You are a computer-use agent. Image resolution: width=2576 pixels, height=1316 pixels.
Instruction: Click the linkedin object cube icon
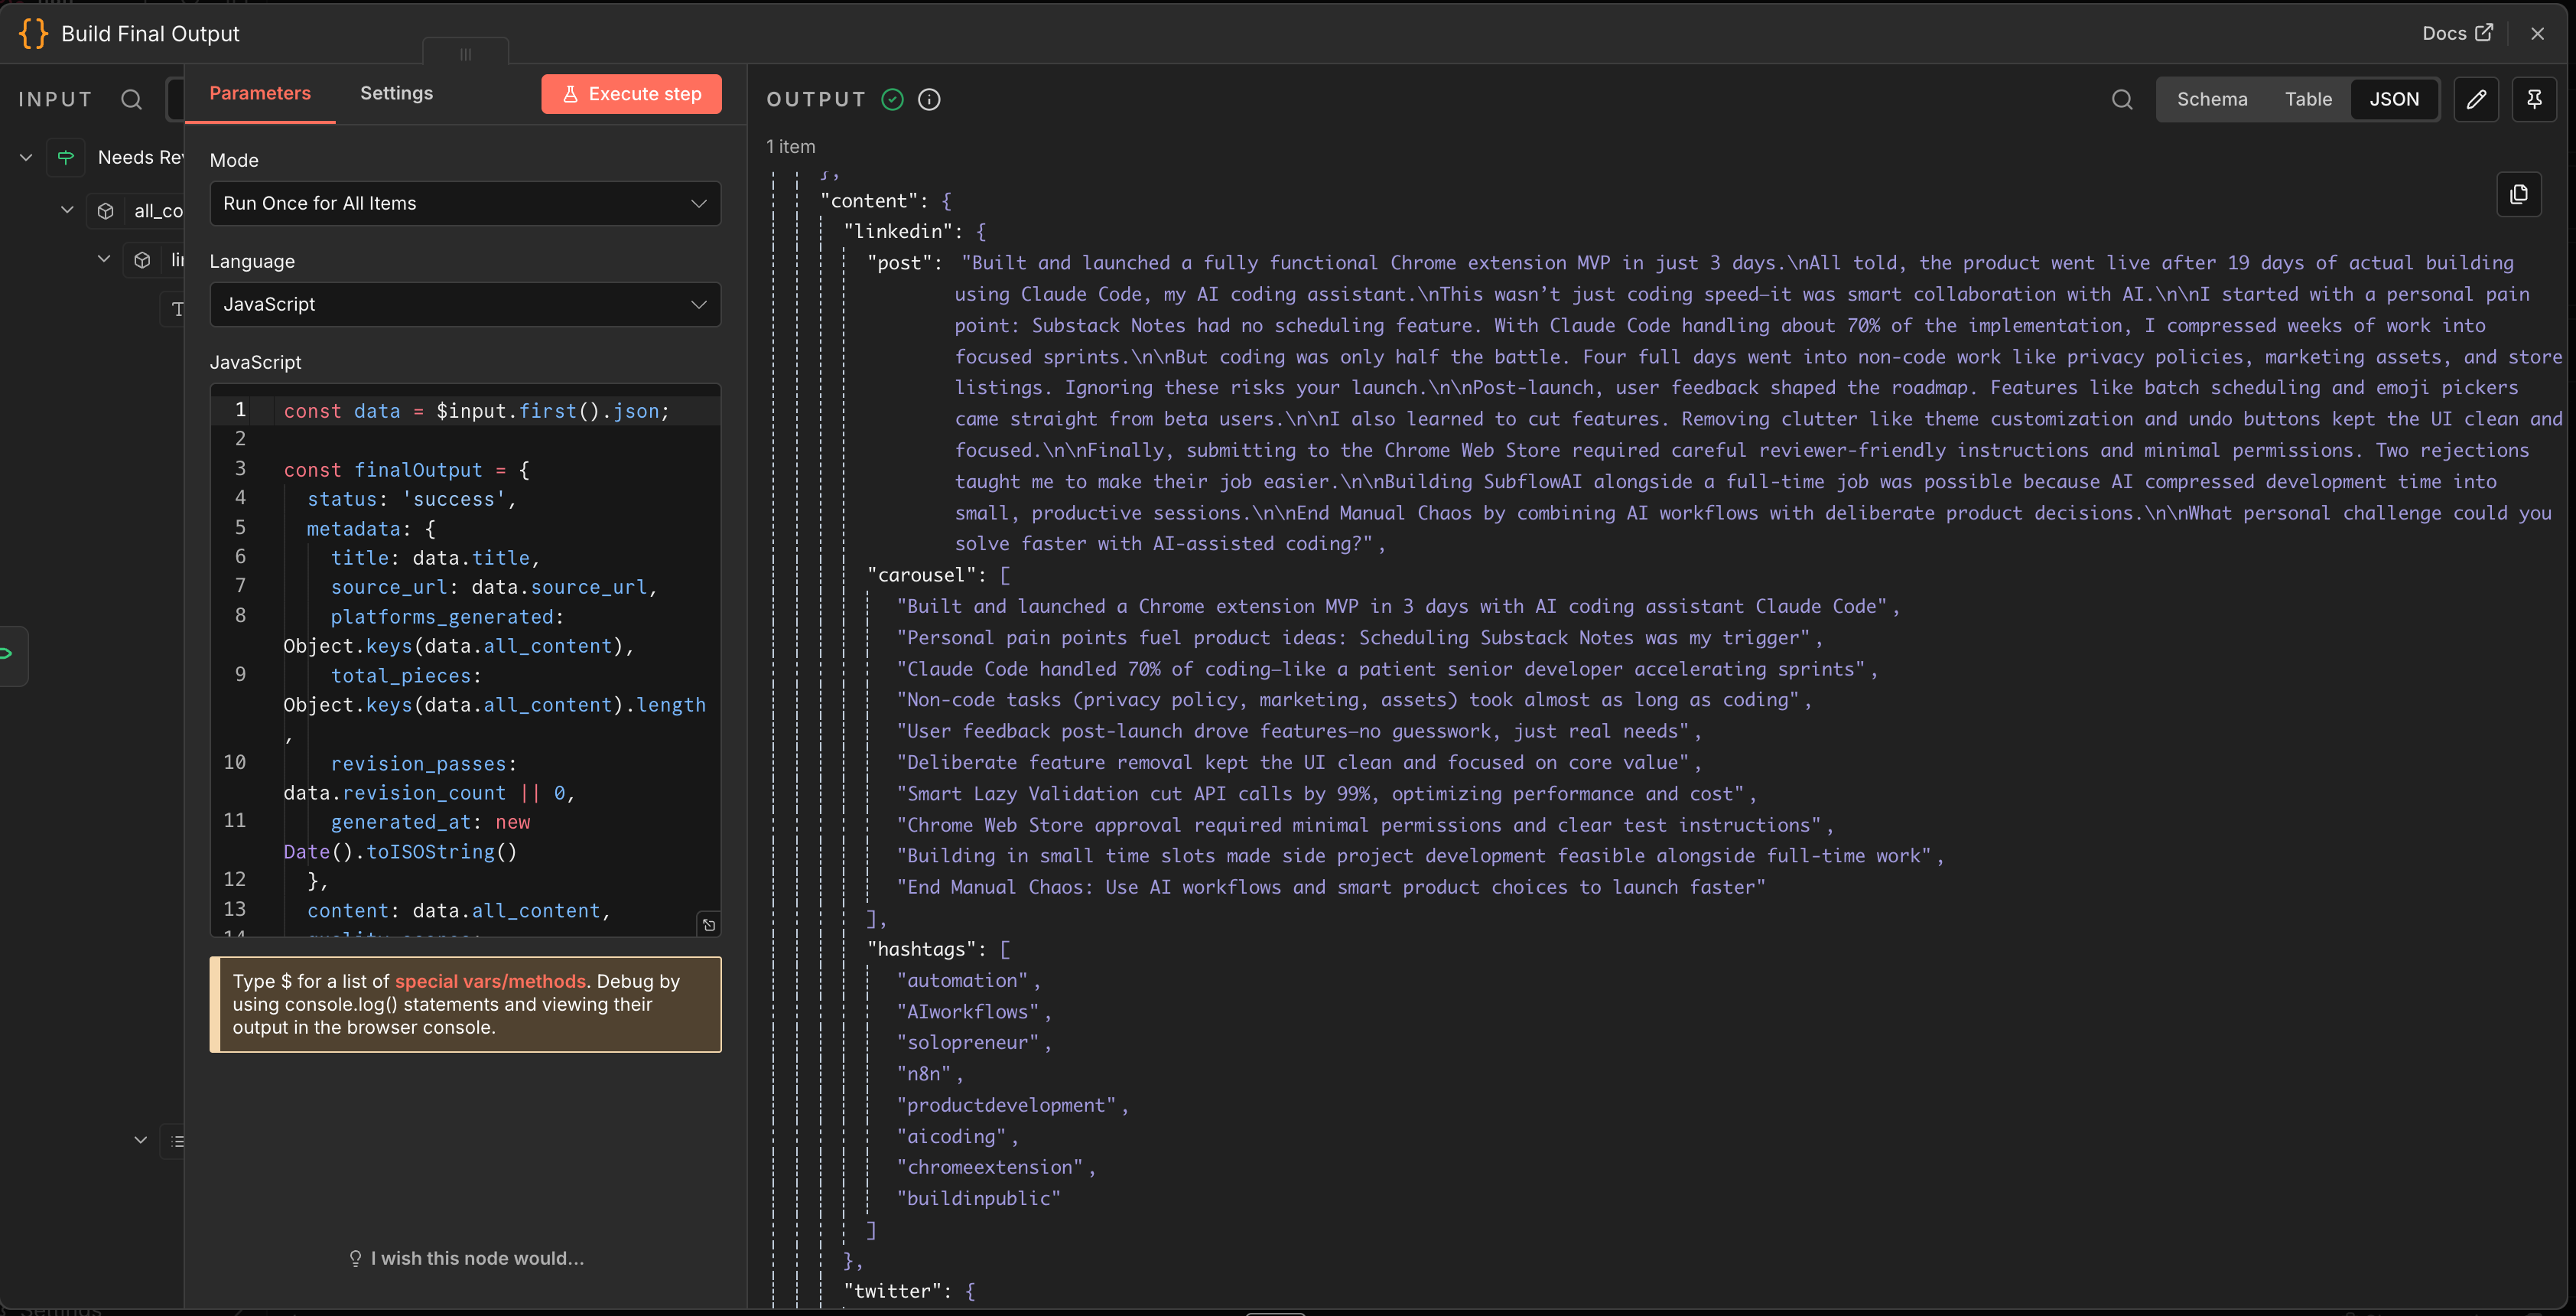click(x=142, y=260)
